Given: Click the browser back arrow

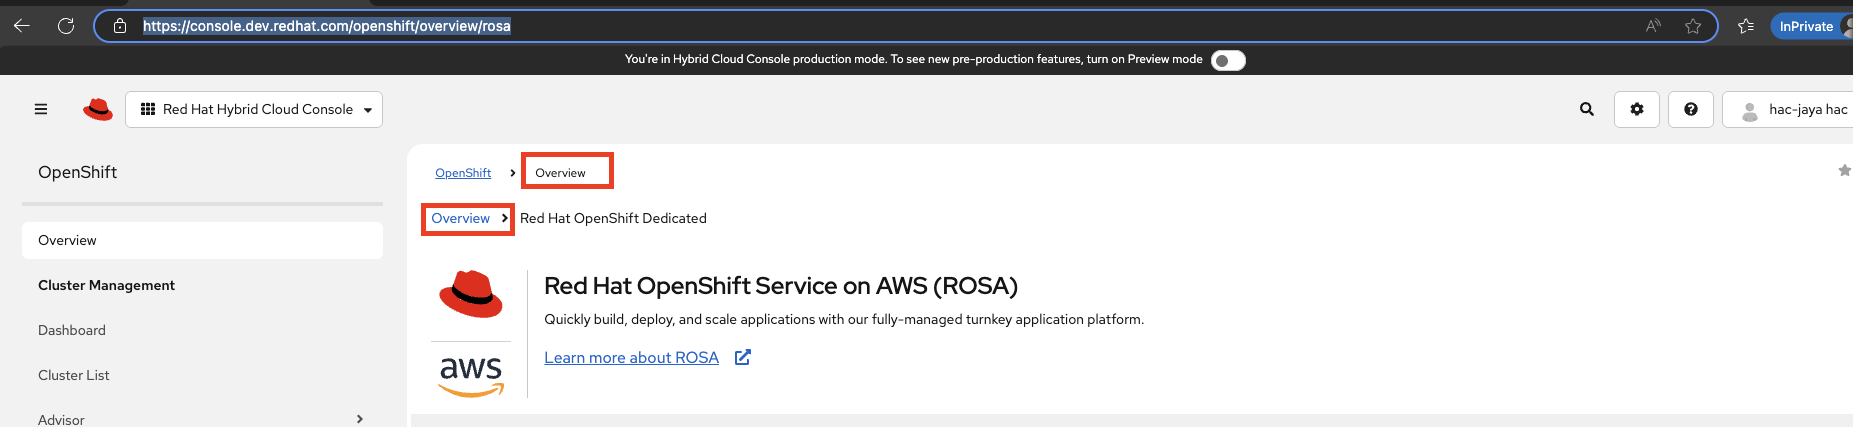Looking at the screenshot, I should pyautogui.click(x=21, y=26).
